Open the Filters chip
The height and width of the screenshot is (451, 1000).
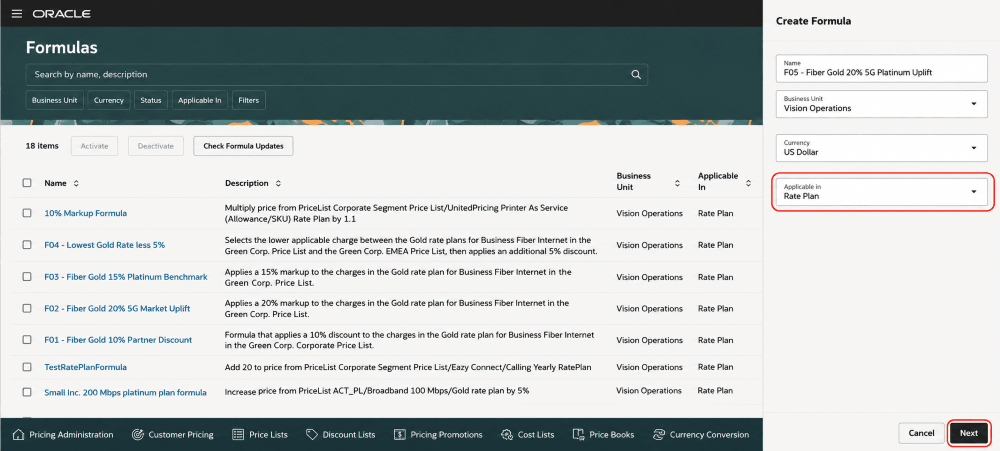[249, 100]
